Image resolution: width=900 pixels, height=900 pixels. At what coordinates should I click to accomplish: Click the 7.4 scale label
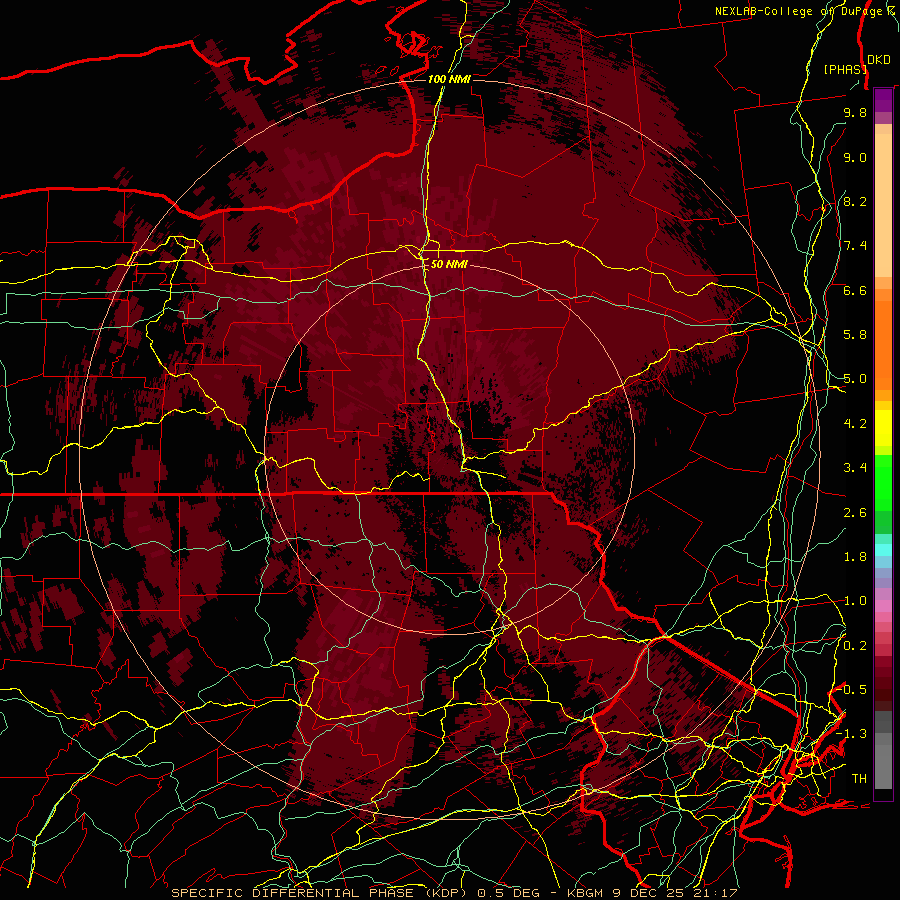click(855, 246)
